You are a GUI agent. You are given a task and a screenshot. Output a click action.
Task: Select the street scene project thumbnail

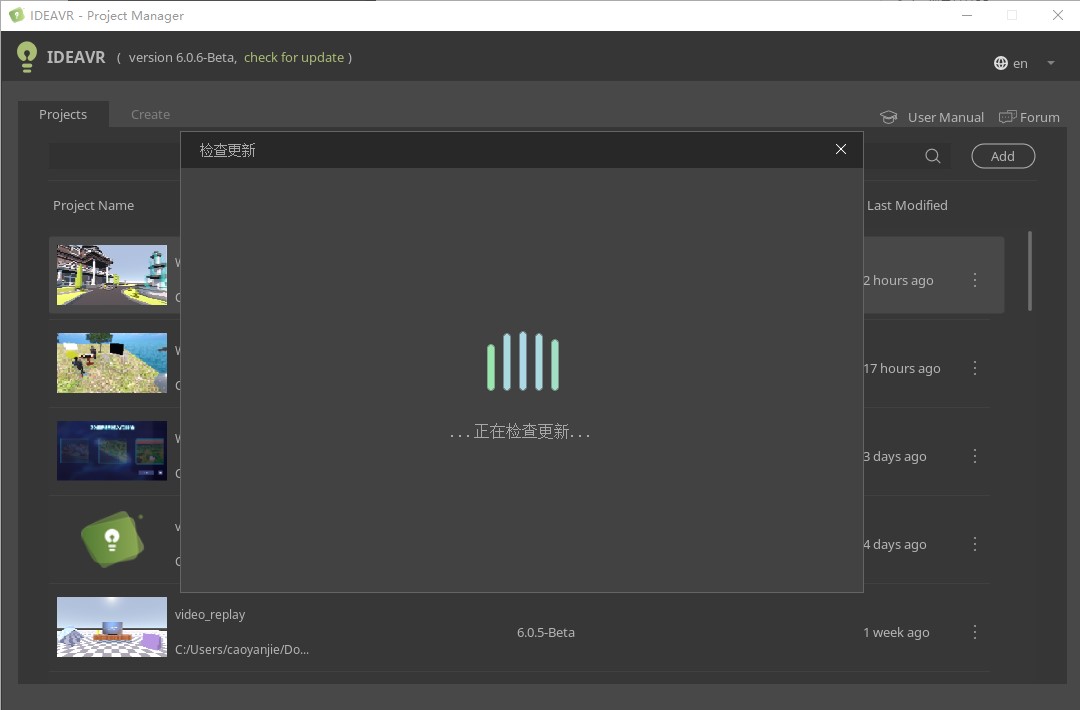112,275
